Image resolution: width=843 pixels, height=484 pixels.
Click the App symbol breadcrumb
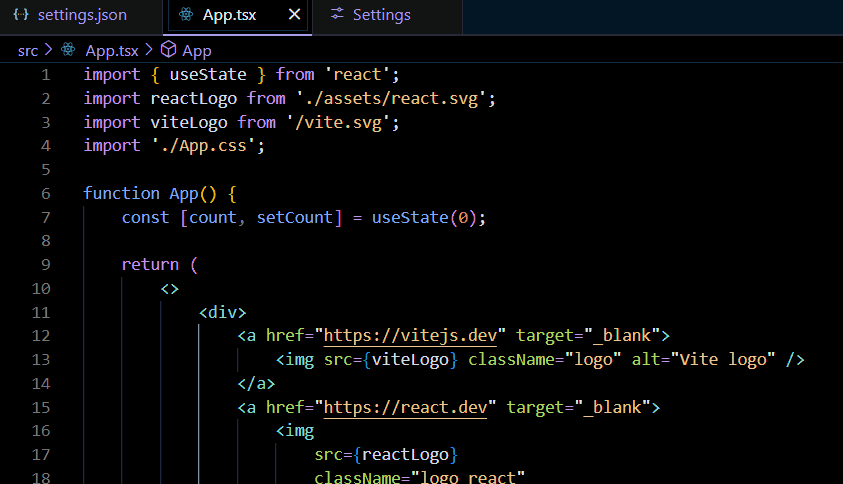pyautogui.click(x=197, y=51)
